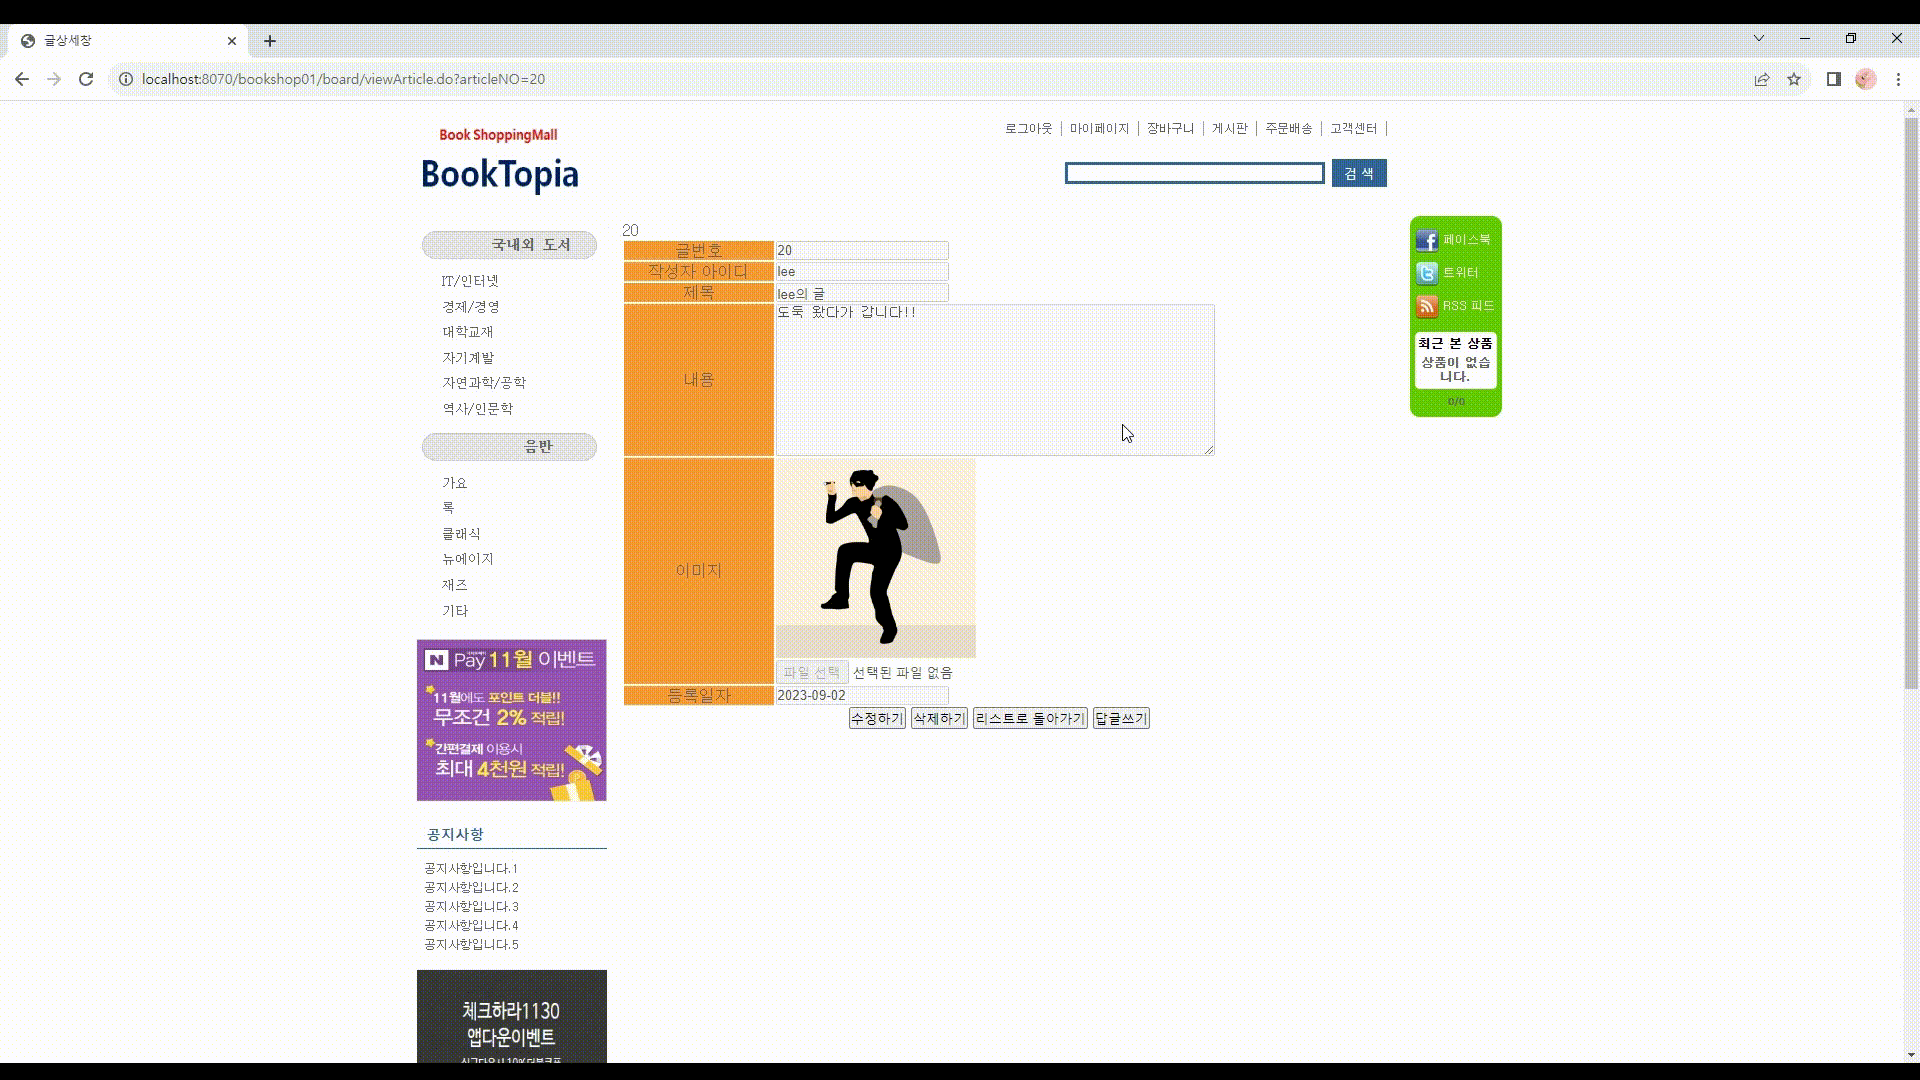Open the 파일 선택 file chooser
The width and height of the screenshot is (1920, 1080).
(x=811, y=672)
